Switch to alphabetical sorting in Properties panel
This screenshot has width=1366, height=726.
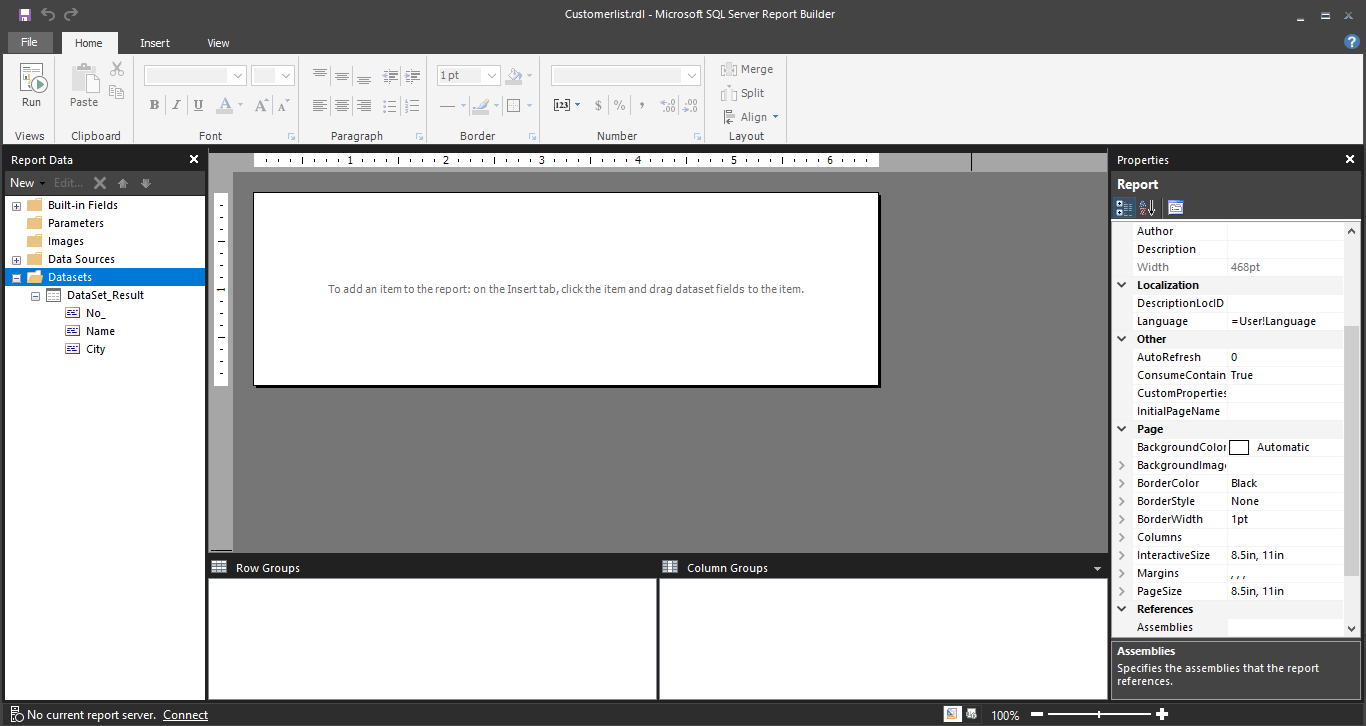(x=1147, y=207)
